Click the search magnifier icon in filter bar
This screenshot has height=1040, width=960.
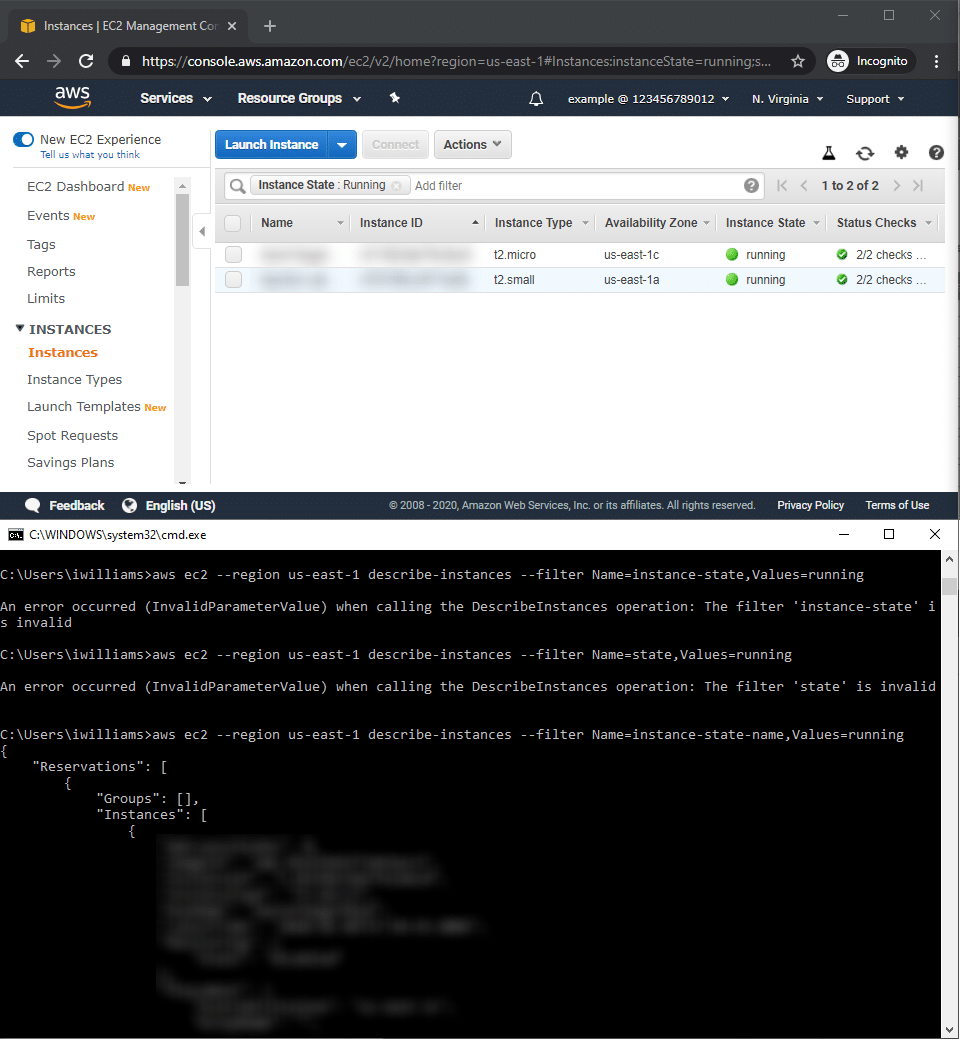[238, 186]
